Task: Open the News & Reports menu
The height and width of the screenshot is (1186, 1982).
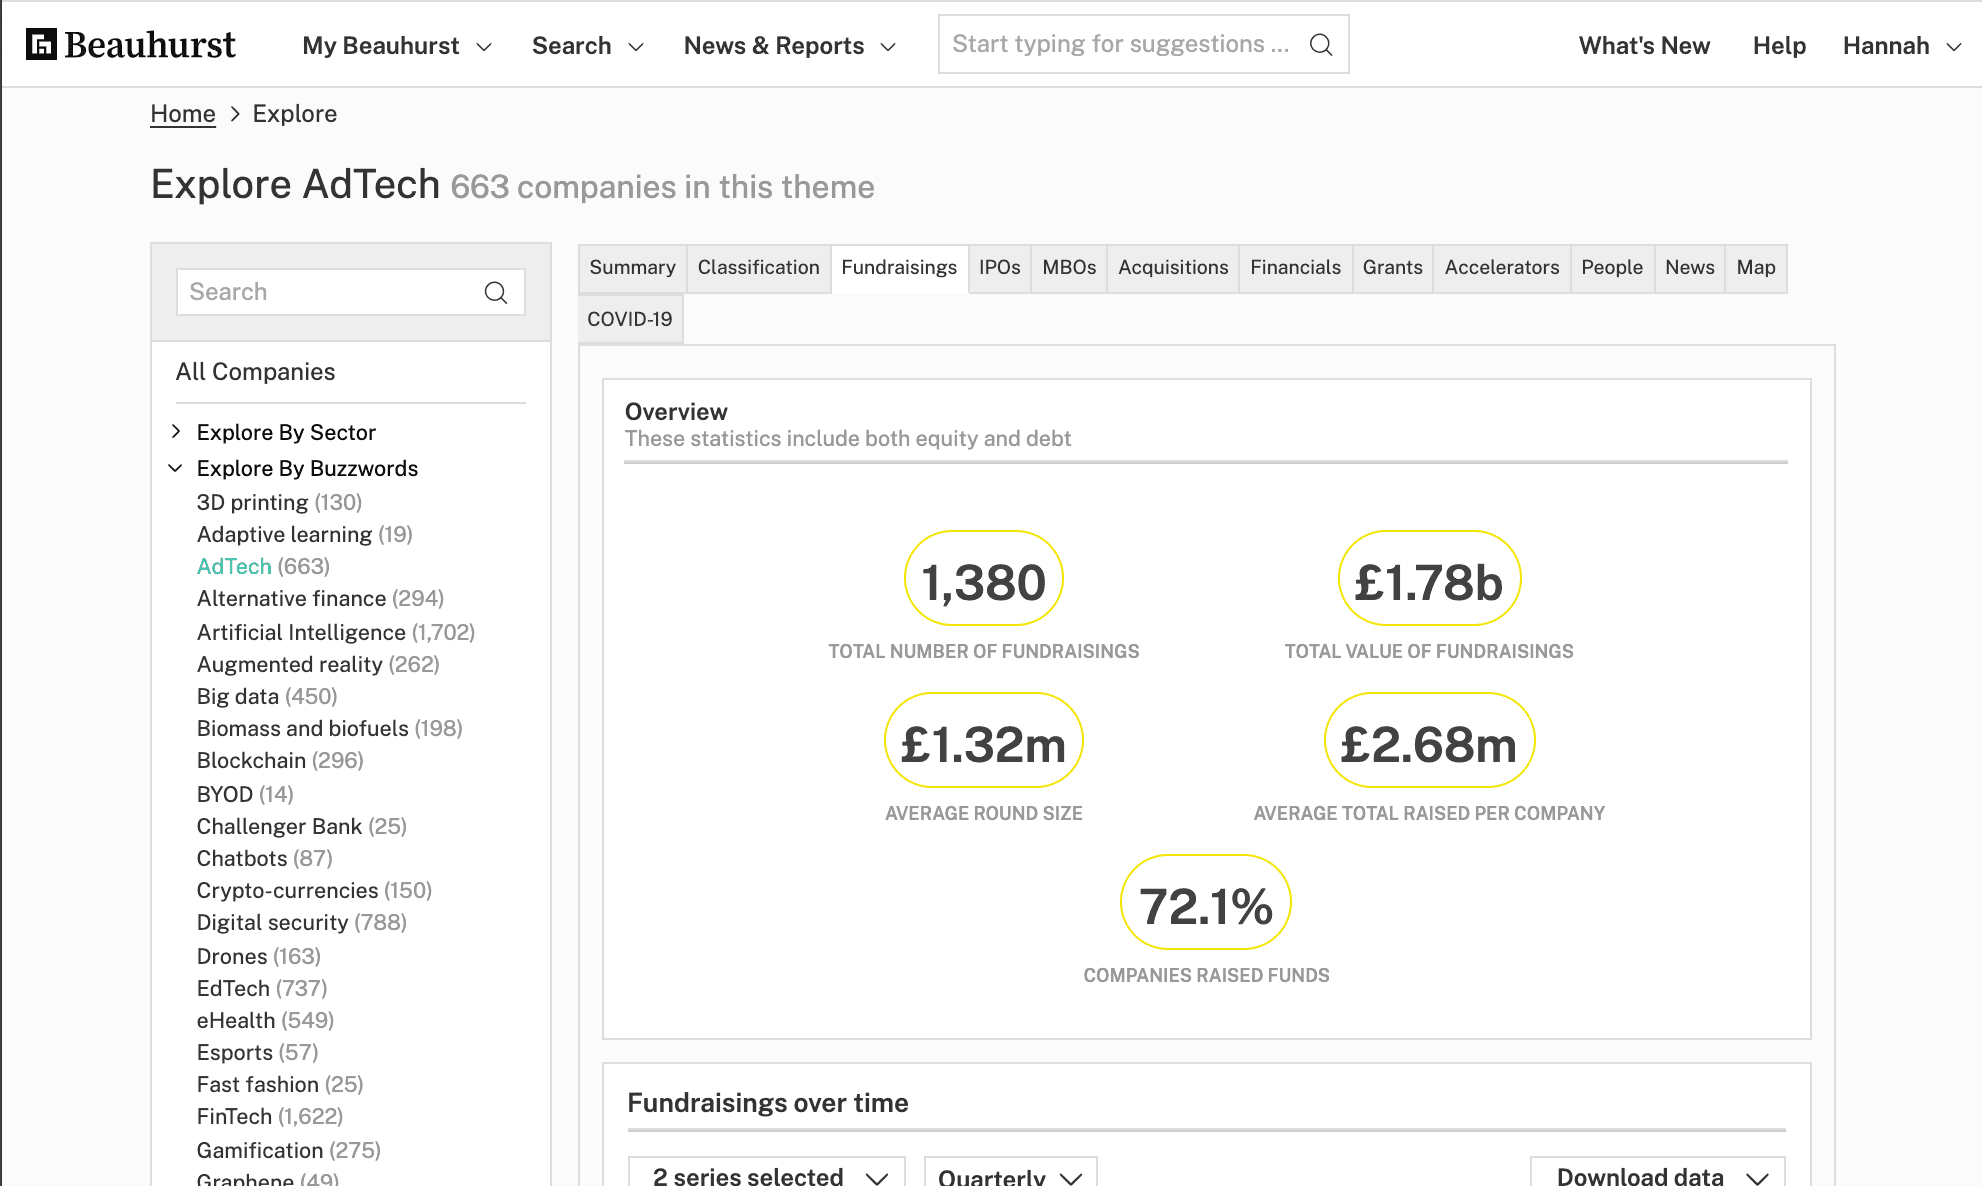Action: coord(789,45)
